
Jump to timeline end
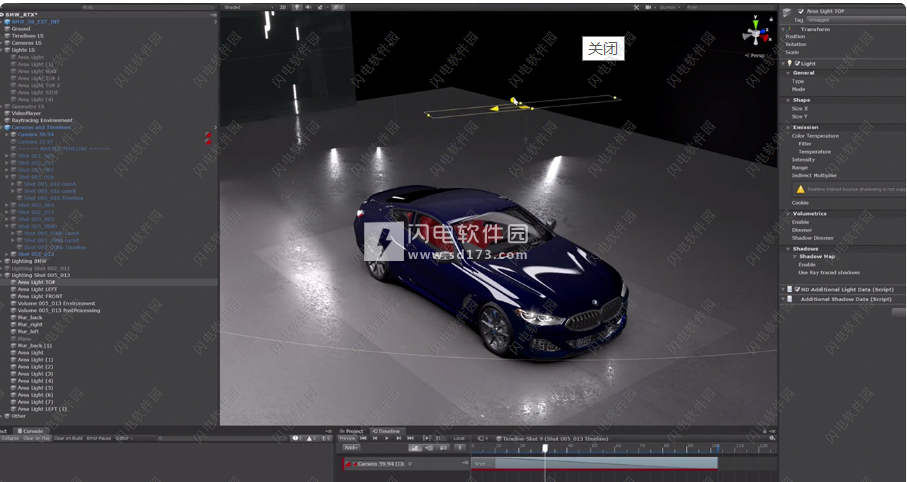pos(410,439)
